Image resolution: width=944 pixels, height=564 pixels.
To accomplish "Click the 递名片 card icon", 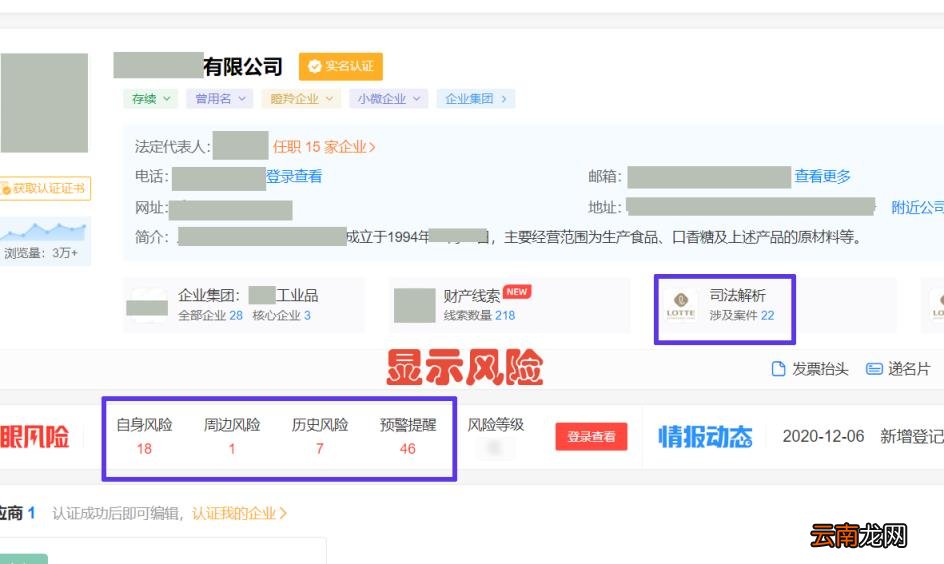I will [x=874, y=369].
